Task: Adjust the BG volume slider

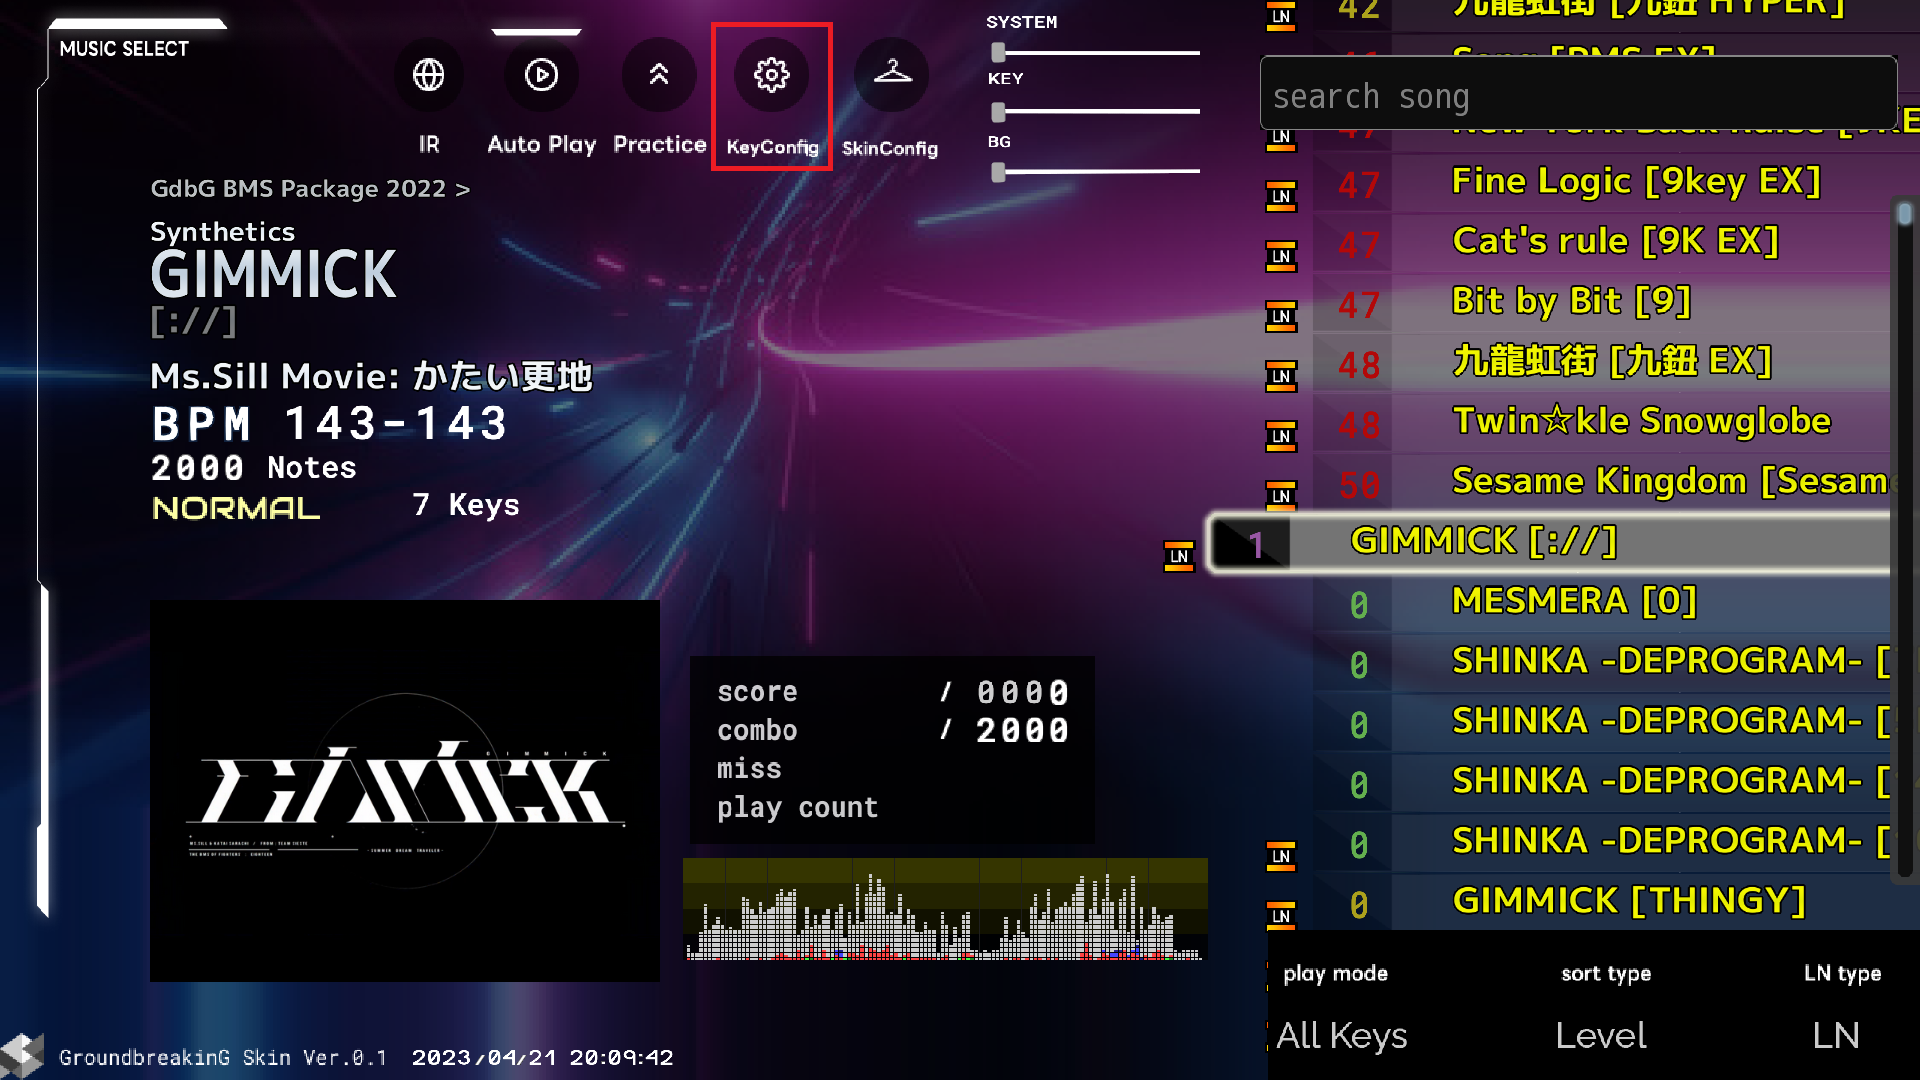Action: [x=998, y=172]
